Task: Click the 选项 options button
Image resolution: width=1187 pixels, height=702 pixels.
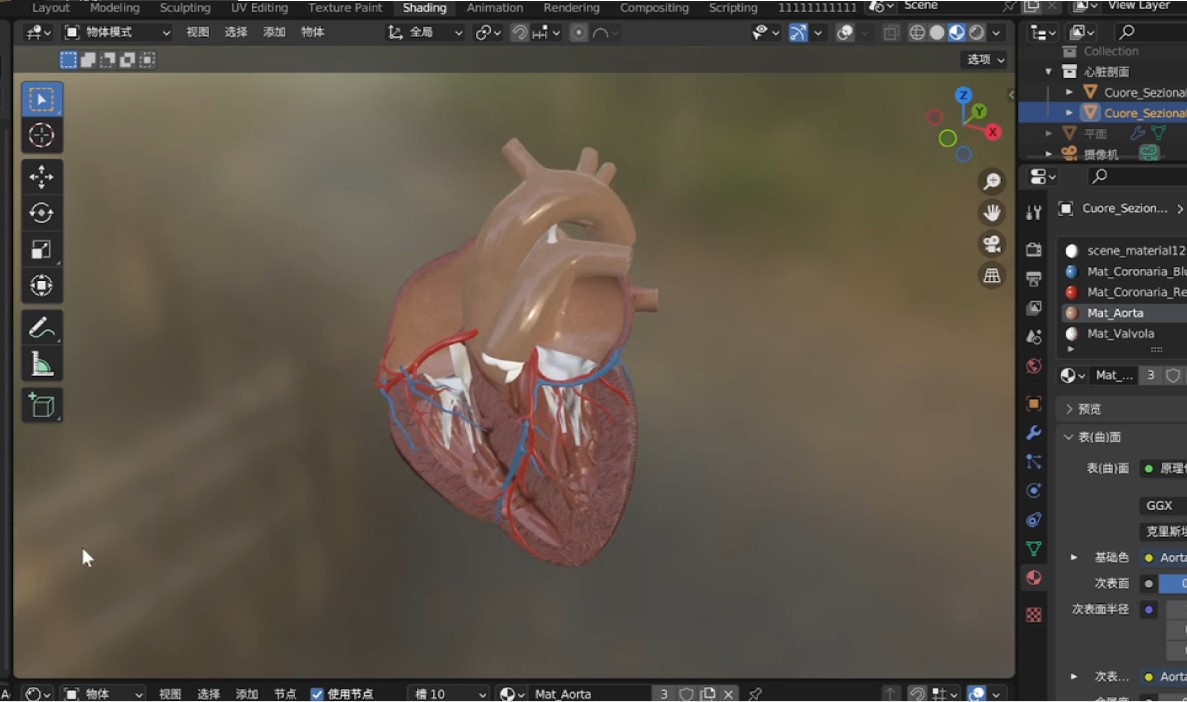Action: coord(984,60)
